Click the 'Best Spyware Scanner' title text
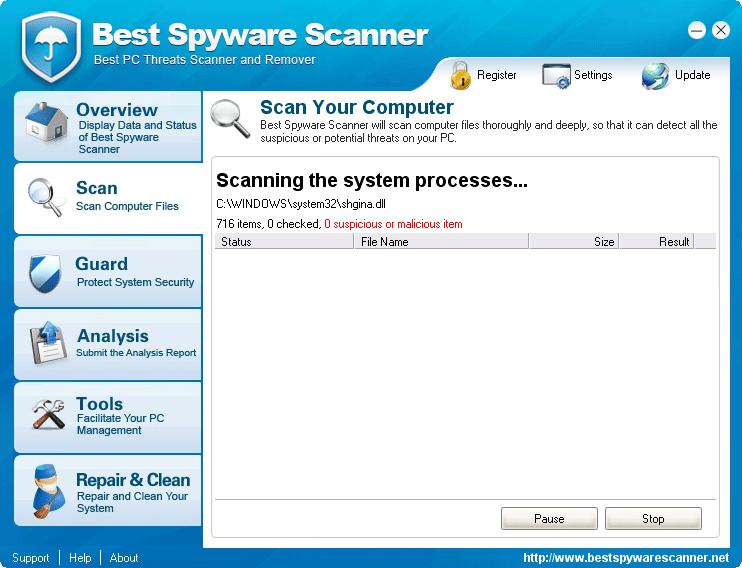The height and width of the screenshot is (568, 742). tap(260, 35)
